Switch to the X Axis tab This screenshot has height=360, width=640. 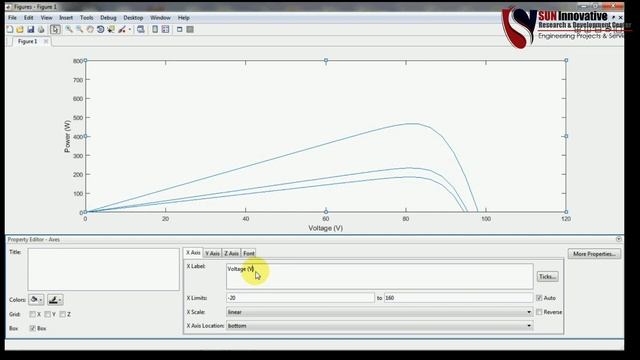193,253
